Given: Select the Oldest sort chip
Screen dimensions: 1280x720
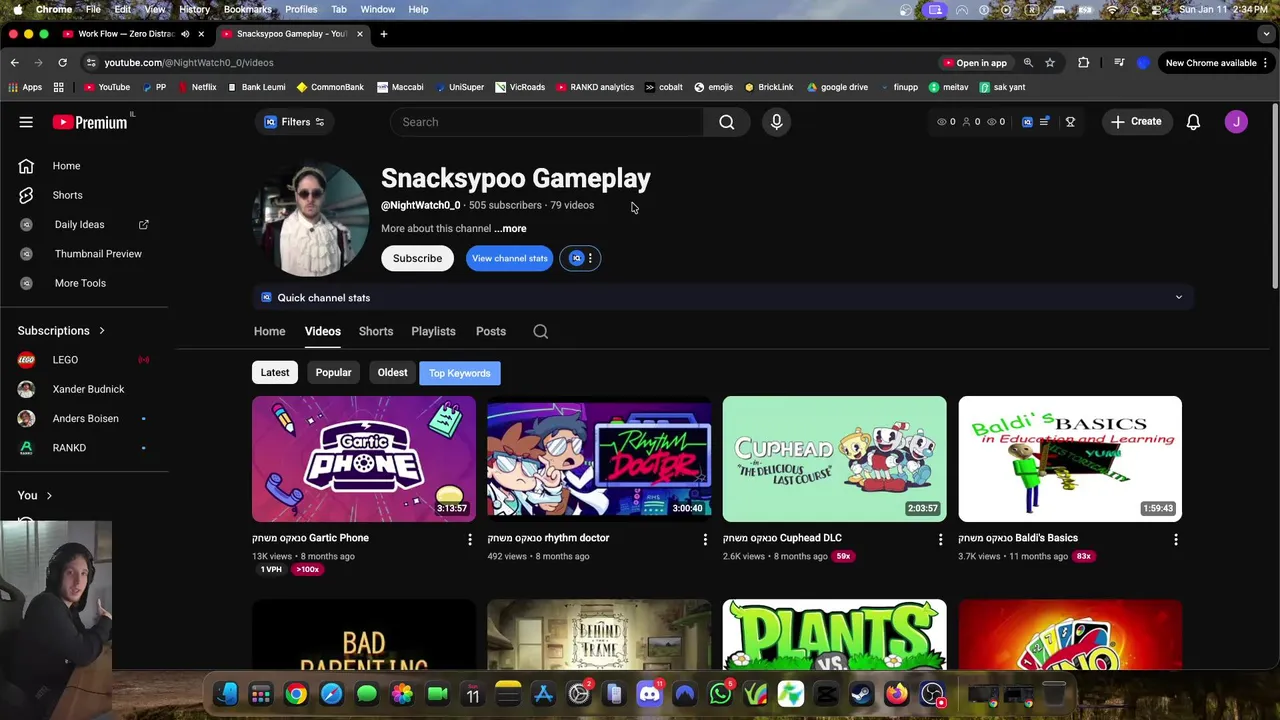Looking at the screenshot, I should pyautogui.click(x=392, y=373).
